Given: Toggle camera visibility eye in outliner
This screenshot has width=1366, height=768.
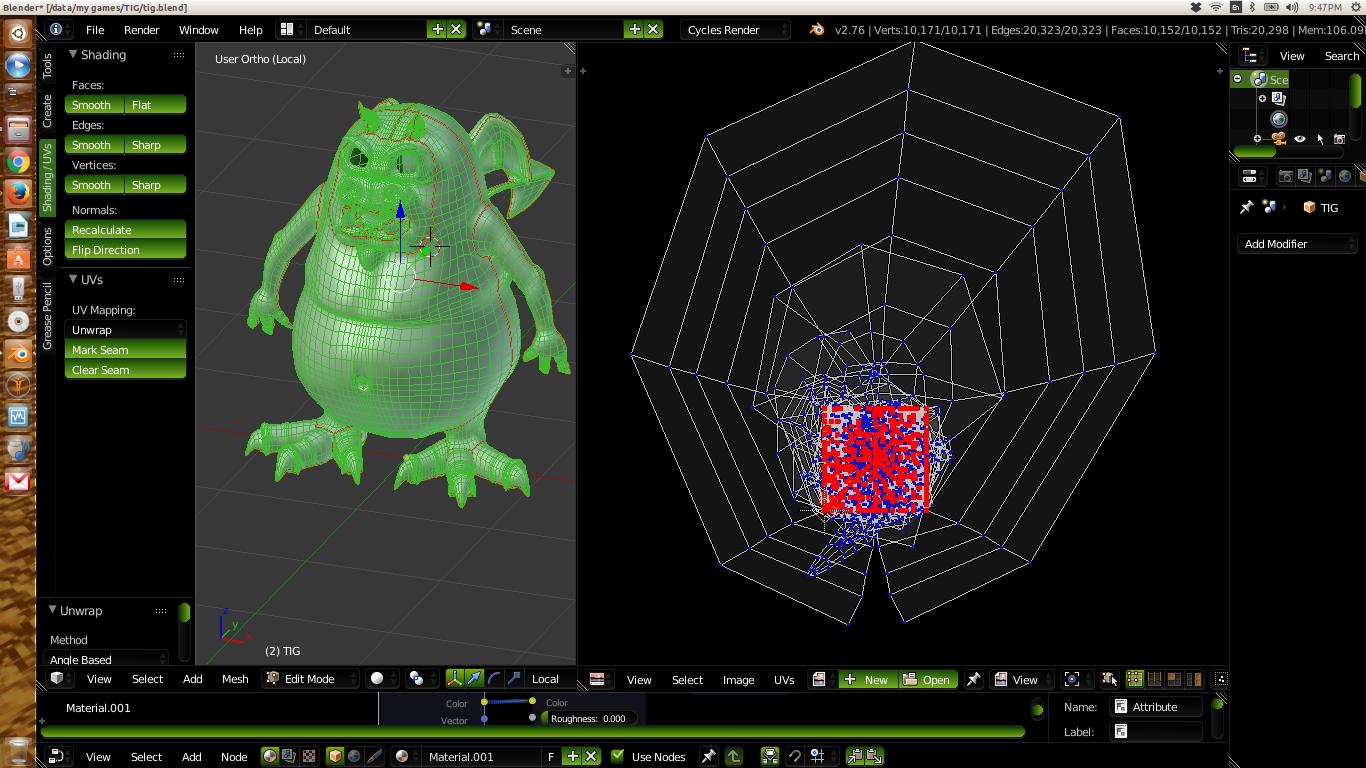Looking at the screenshot, I should (x=1300, y=139).
